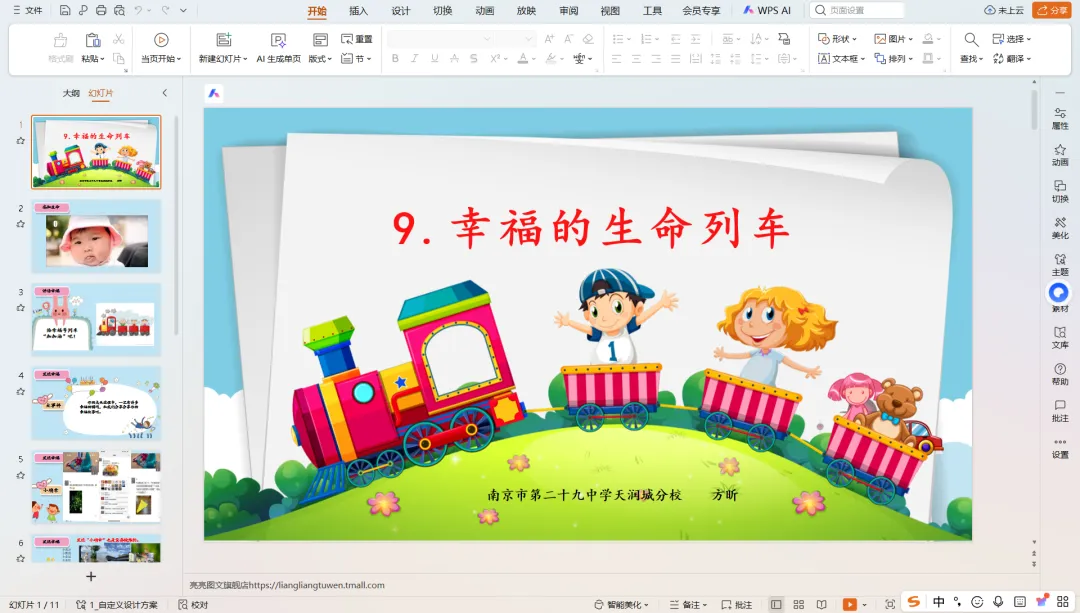Open the 设置 settings in right sidebar
The height and width of the screenshot is (613, 1080).
tap(1060, 448)
